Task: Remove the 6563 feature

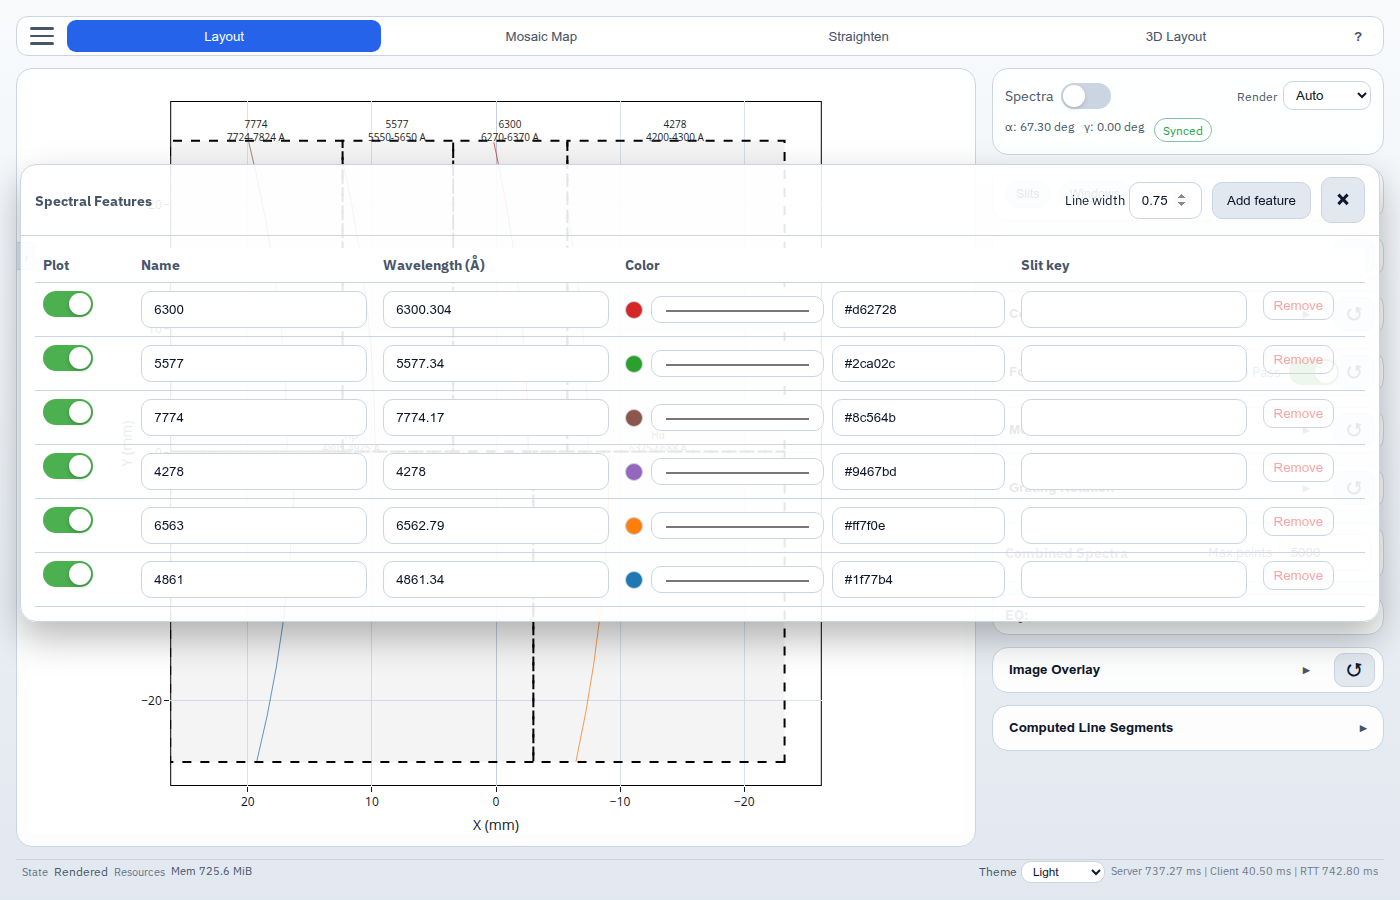Action: 1298,522
